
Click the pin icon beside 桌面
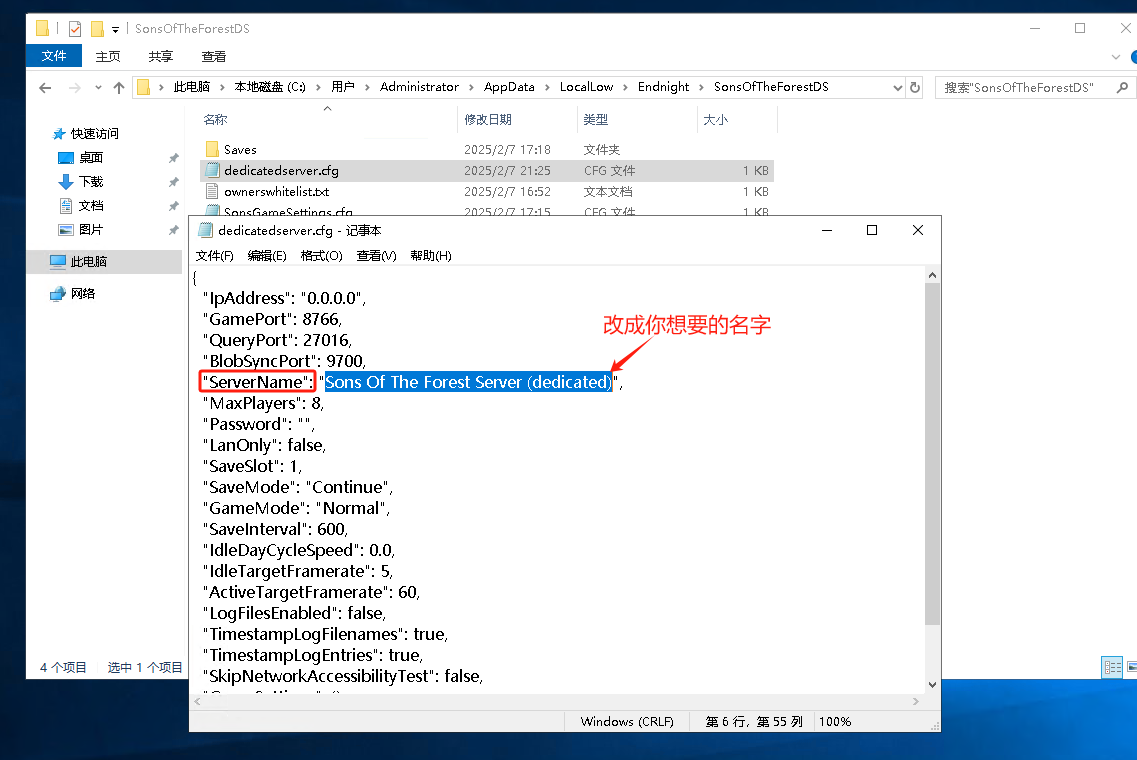pos(173,158)
